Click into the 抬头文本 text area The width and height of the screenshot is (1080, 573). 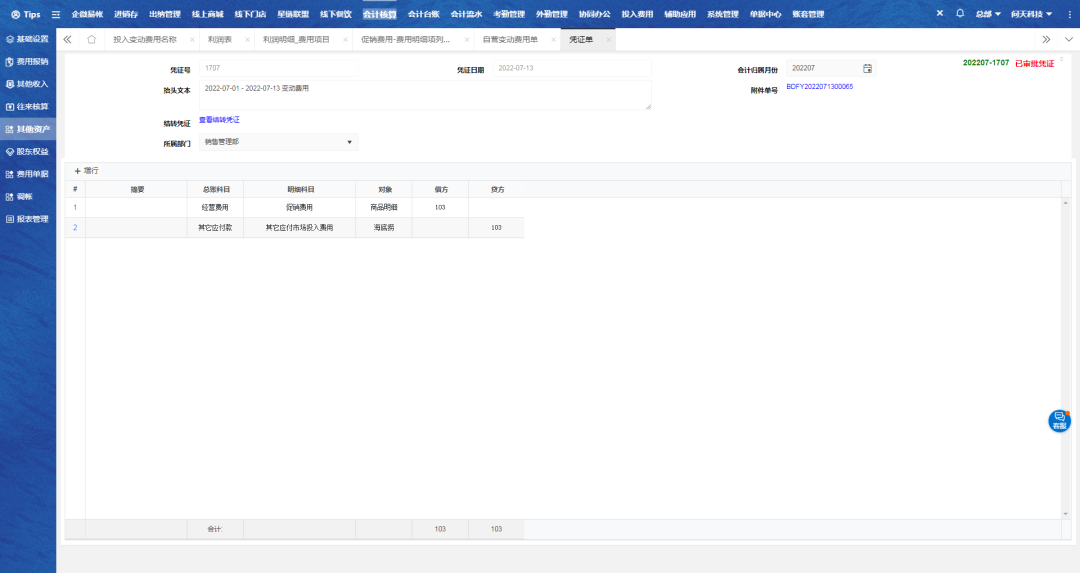(424, 95)
